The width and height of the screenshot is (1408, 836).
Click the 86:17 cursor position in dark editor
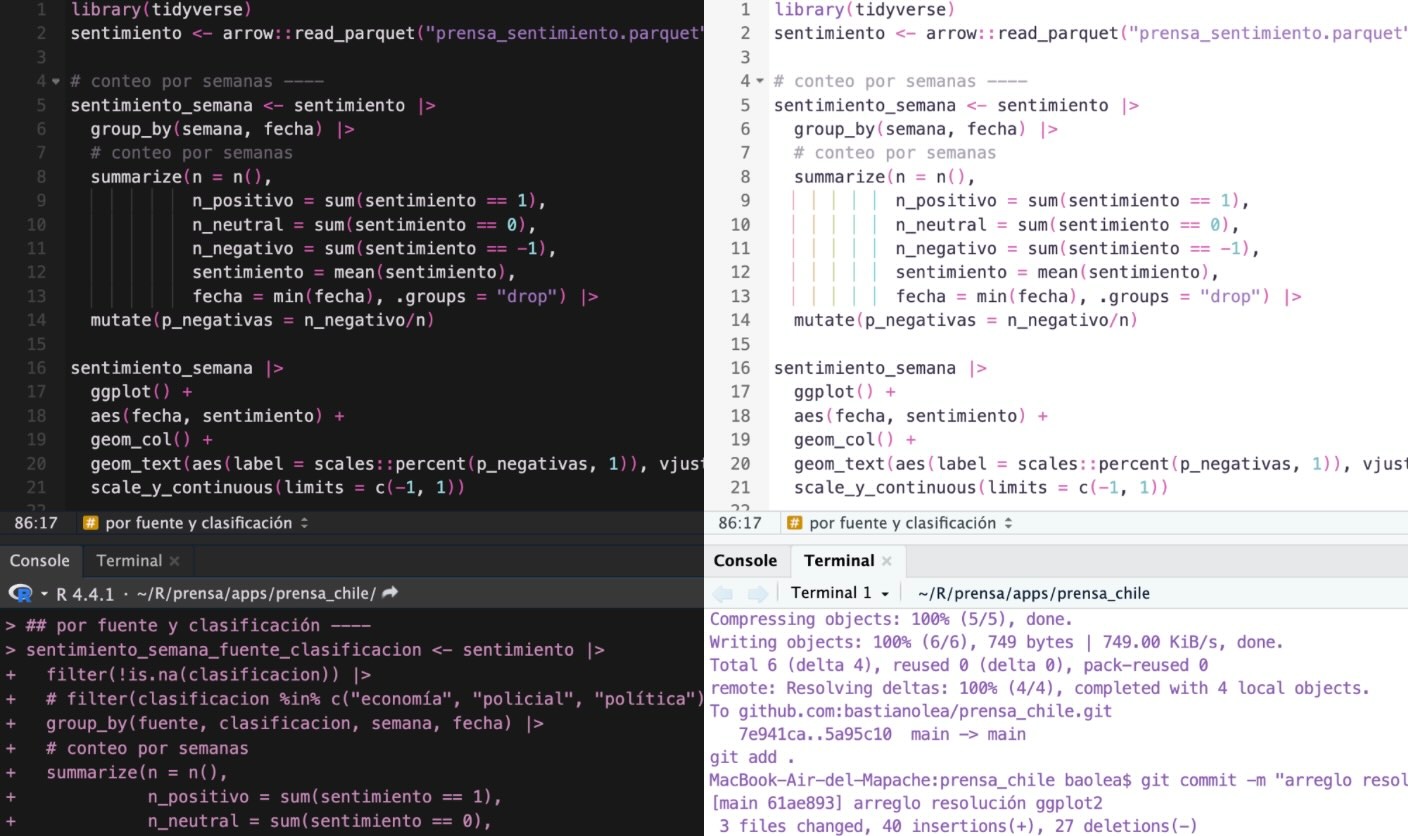click(38, 523)
